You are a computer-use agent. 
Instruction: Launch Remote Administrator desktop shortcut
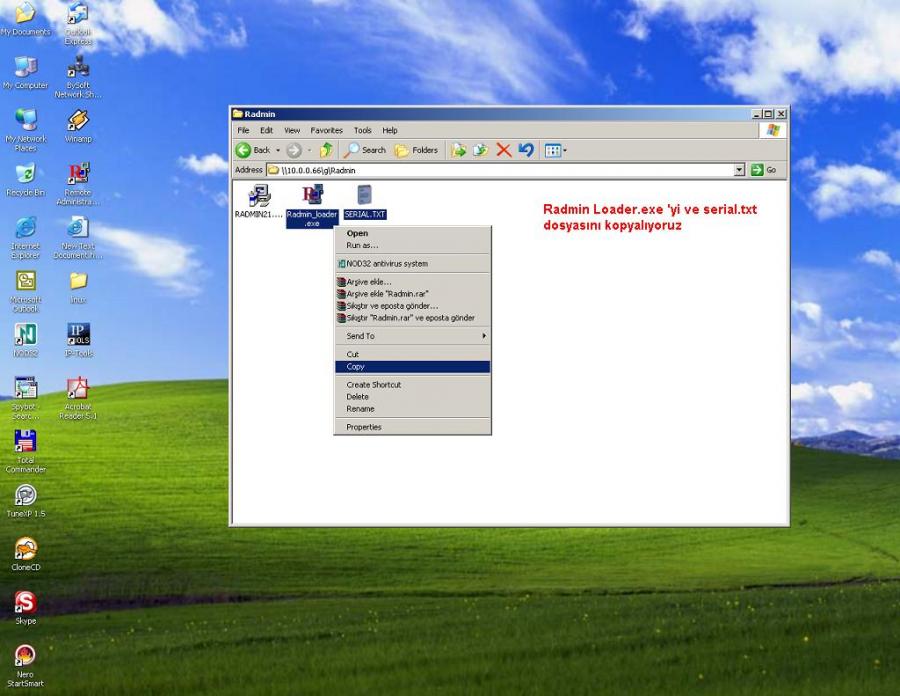point(77,184)
